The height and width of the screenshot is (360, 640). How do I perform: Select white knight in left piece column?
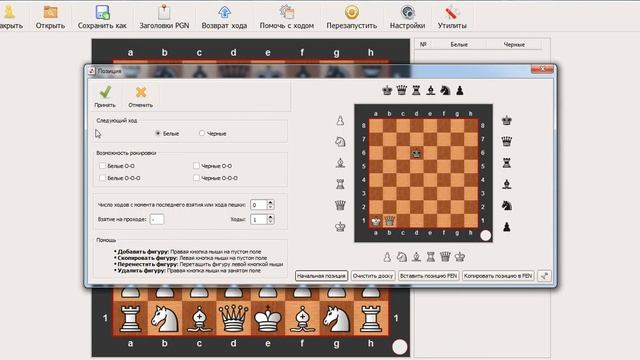pos(340,142)
